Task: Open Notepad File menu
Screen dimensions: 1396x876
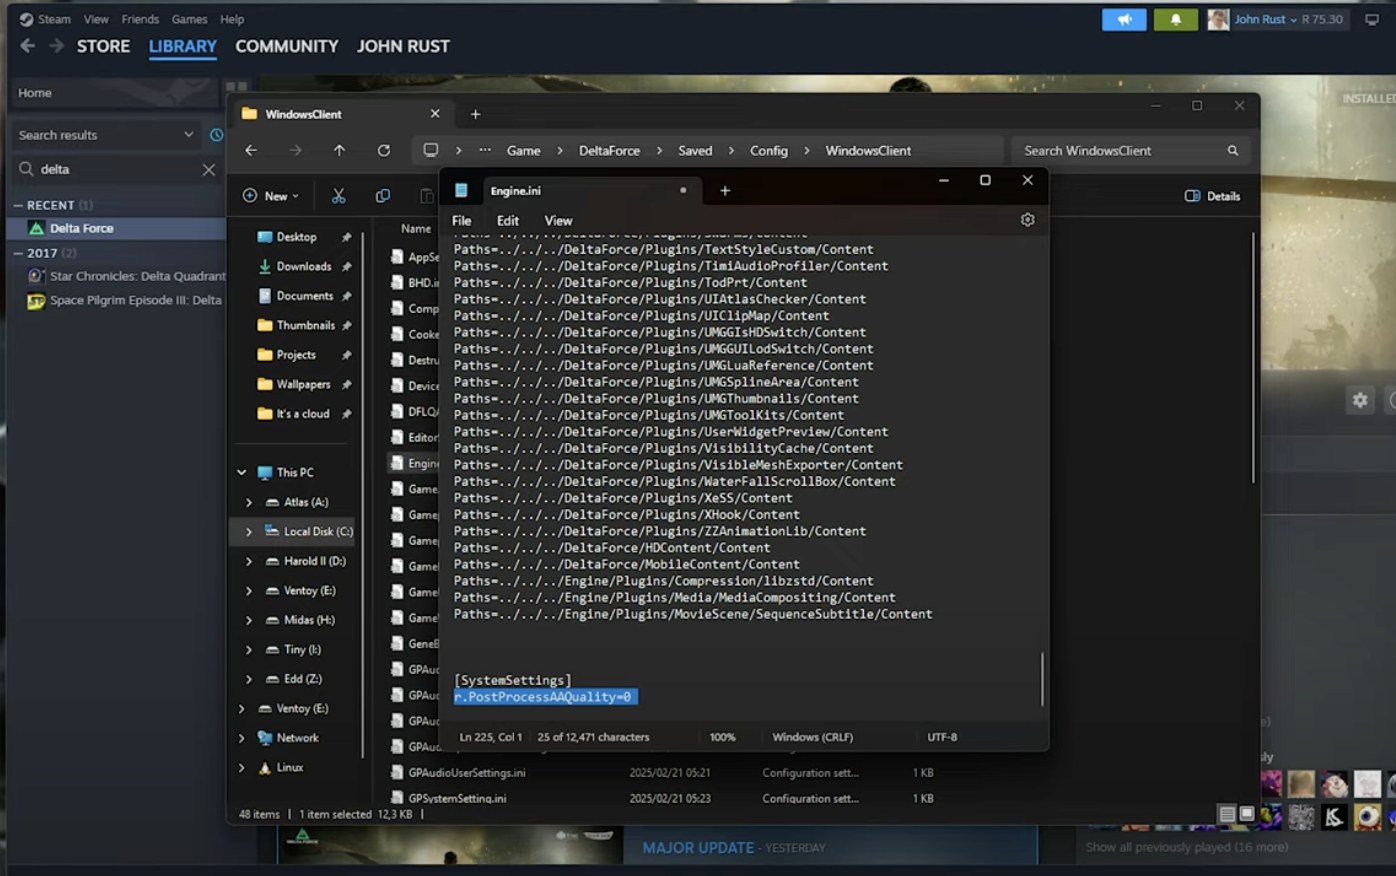Action: coord(461,221)
